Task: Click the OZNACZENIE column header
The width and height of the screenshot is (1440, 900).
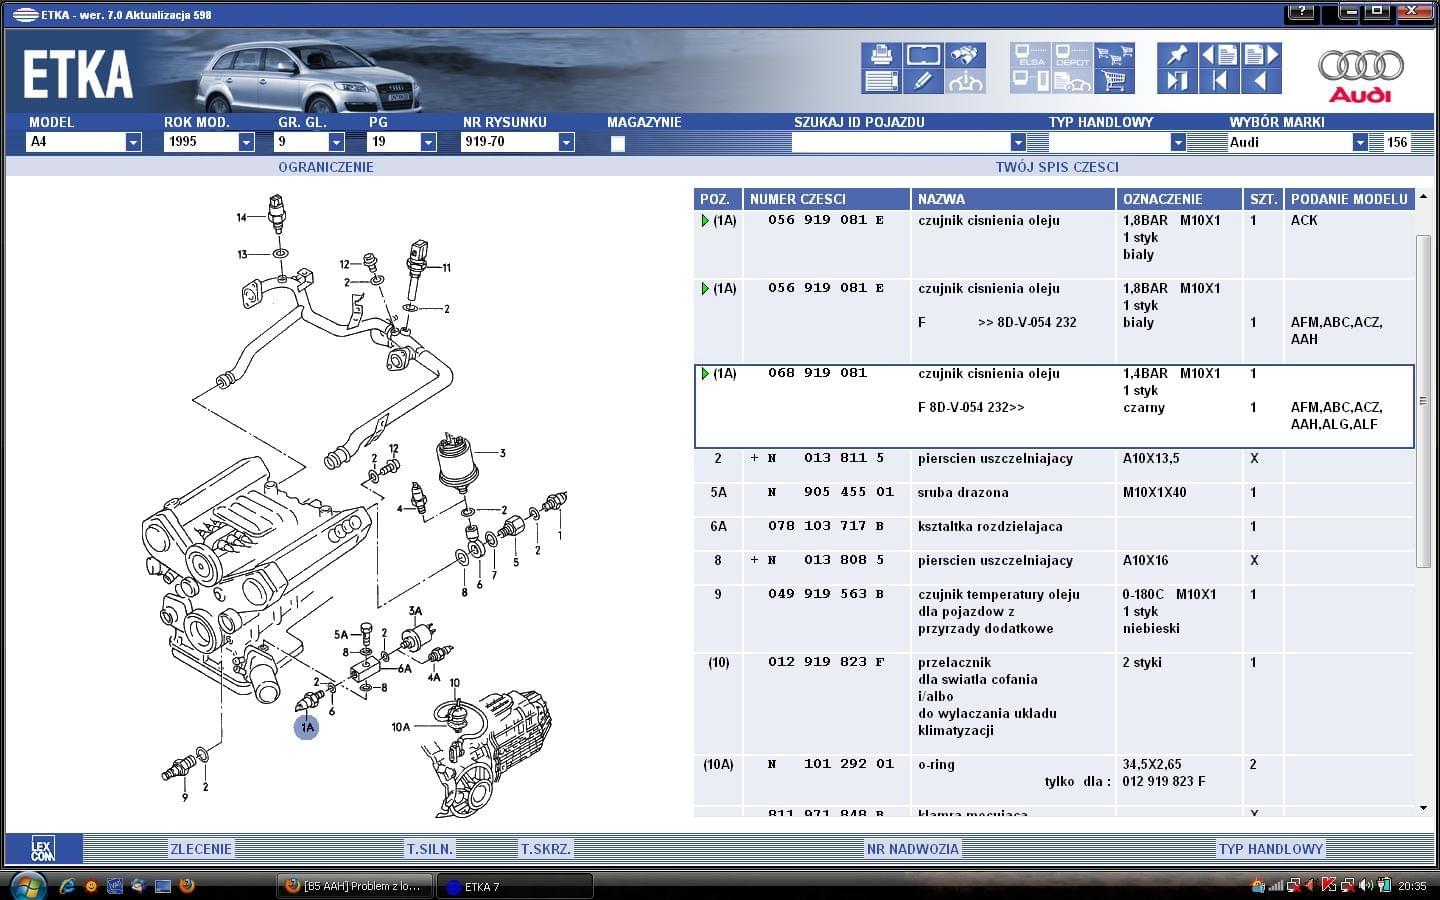Action: pyautogui.click(x=1179, y=199)
